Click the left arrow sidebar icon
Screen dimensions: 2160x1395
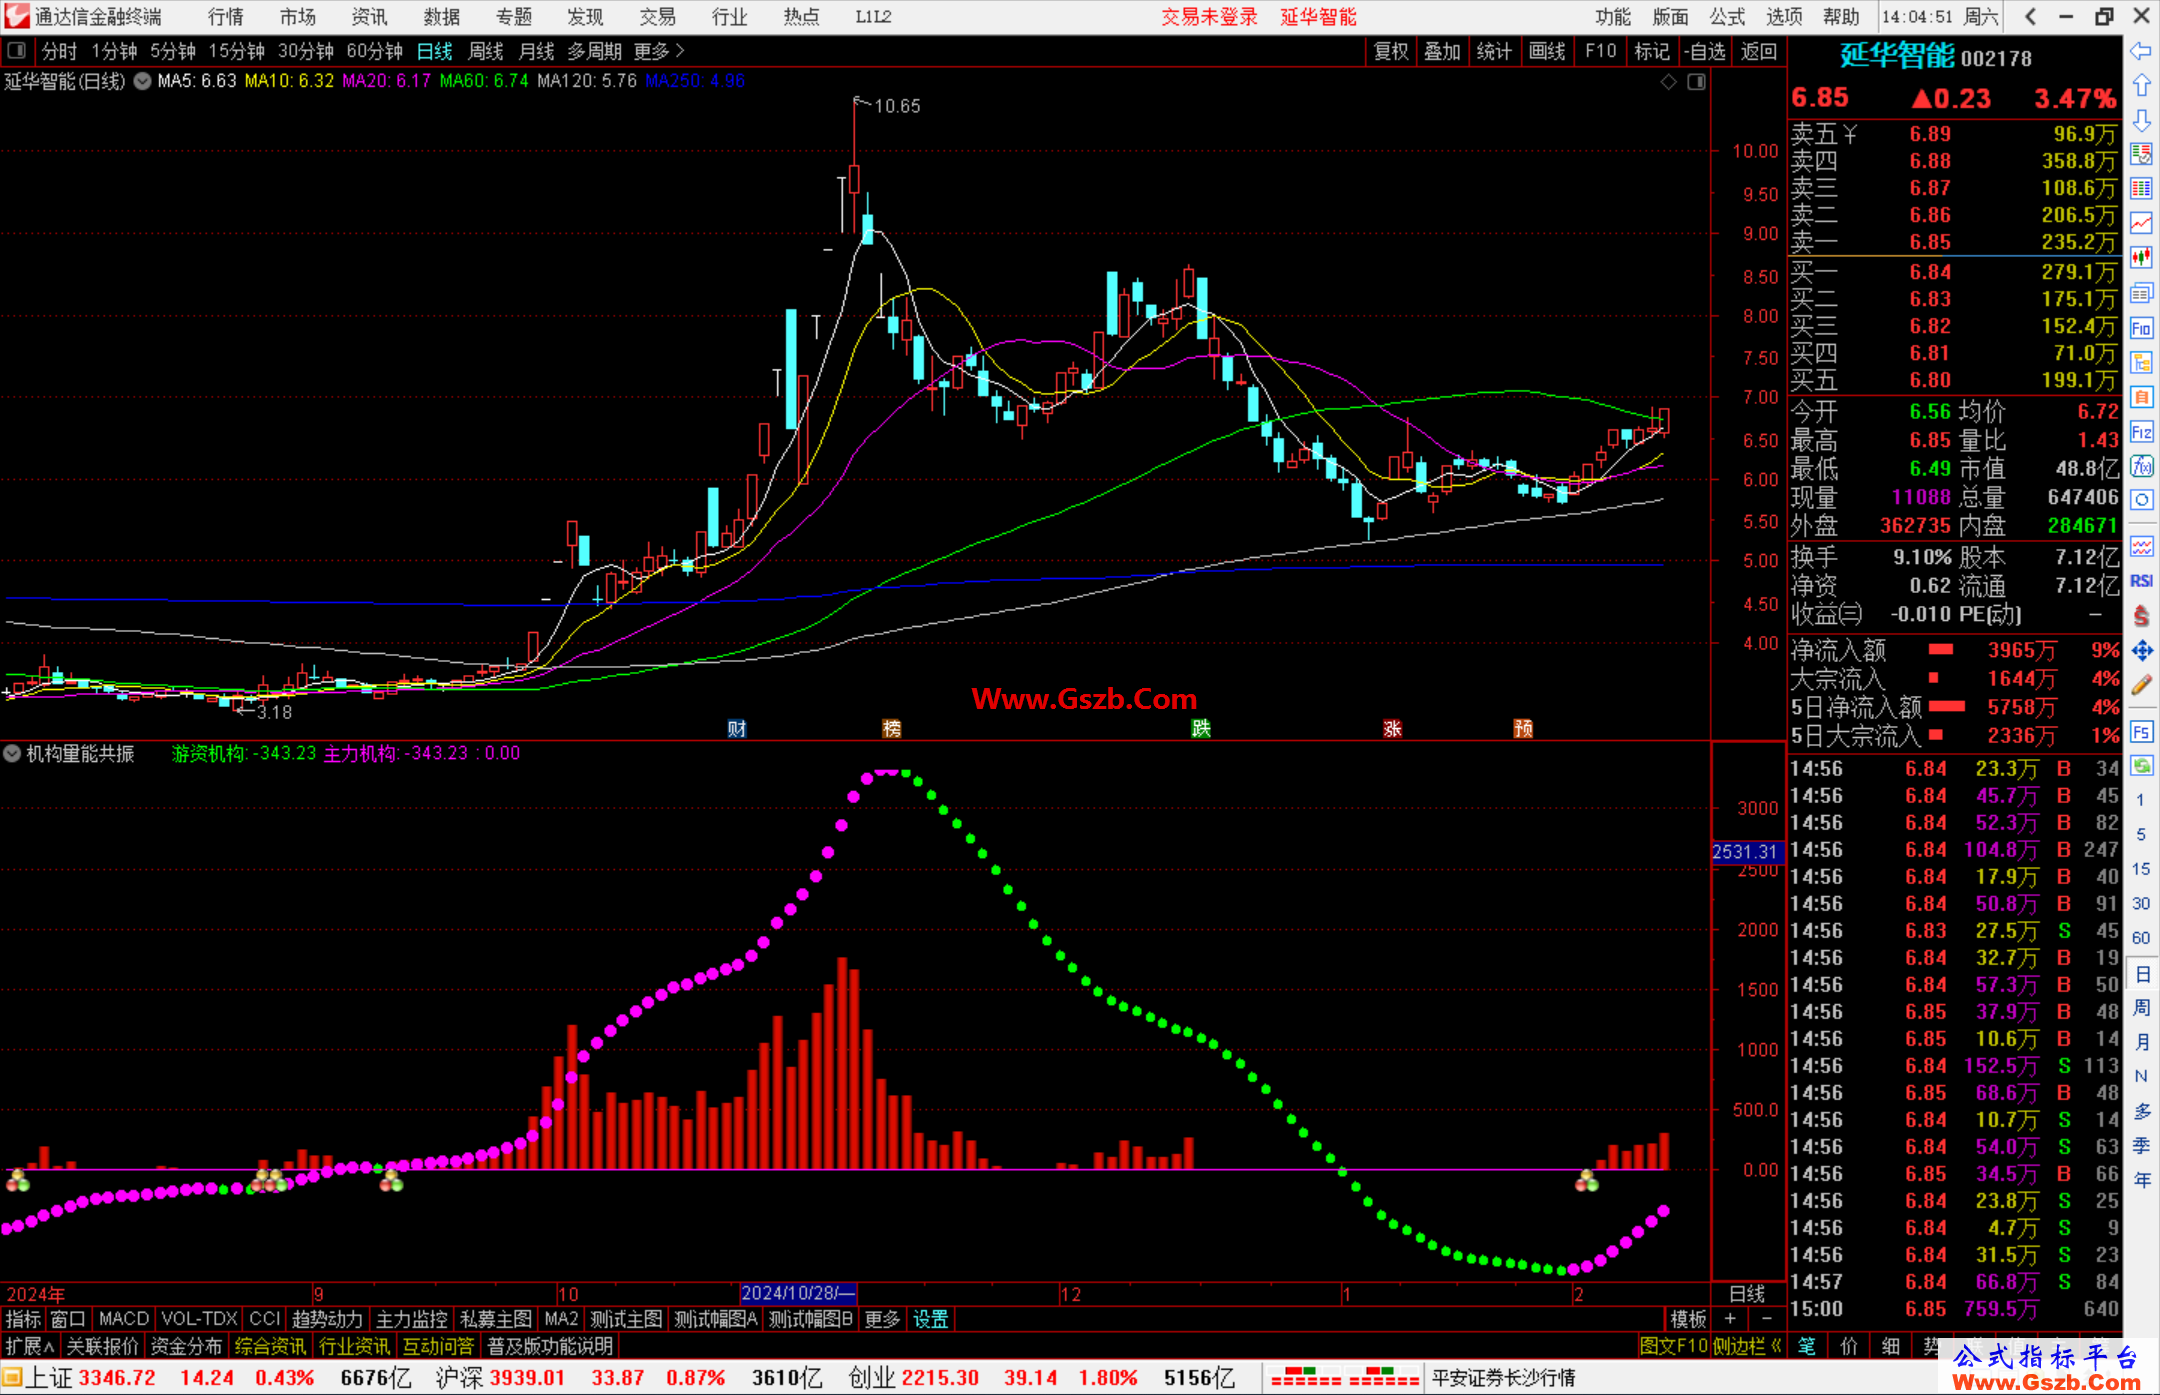(x=2141, y=51)
